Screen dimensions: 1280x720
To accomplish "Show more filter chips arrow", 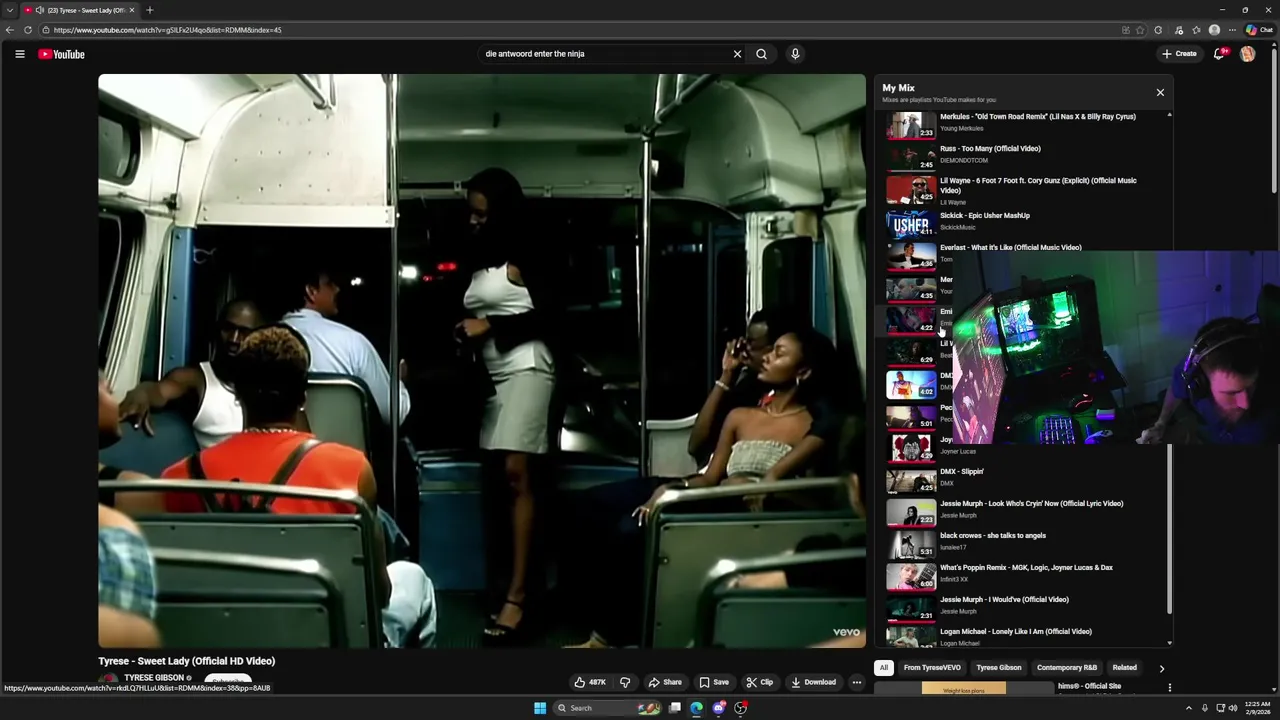I will 1161,668.
